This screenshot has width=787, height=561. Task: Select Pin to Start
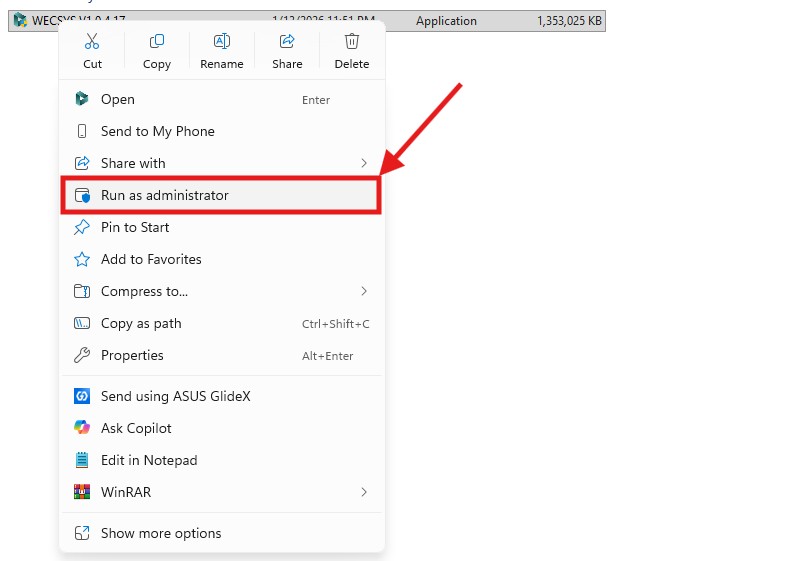tap(221, 227)
